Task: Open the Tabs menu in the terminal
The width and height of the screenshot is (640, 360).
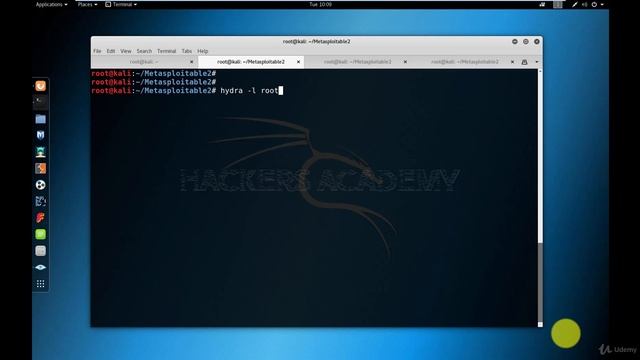Action: [187, 51]
